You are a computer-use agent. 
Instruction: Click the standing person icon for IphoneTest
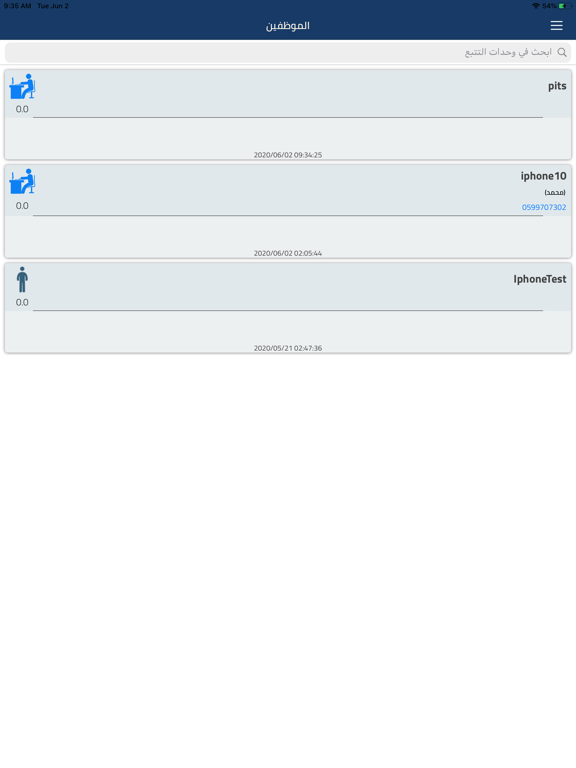pos(22,280)
